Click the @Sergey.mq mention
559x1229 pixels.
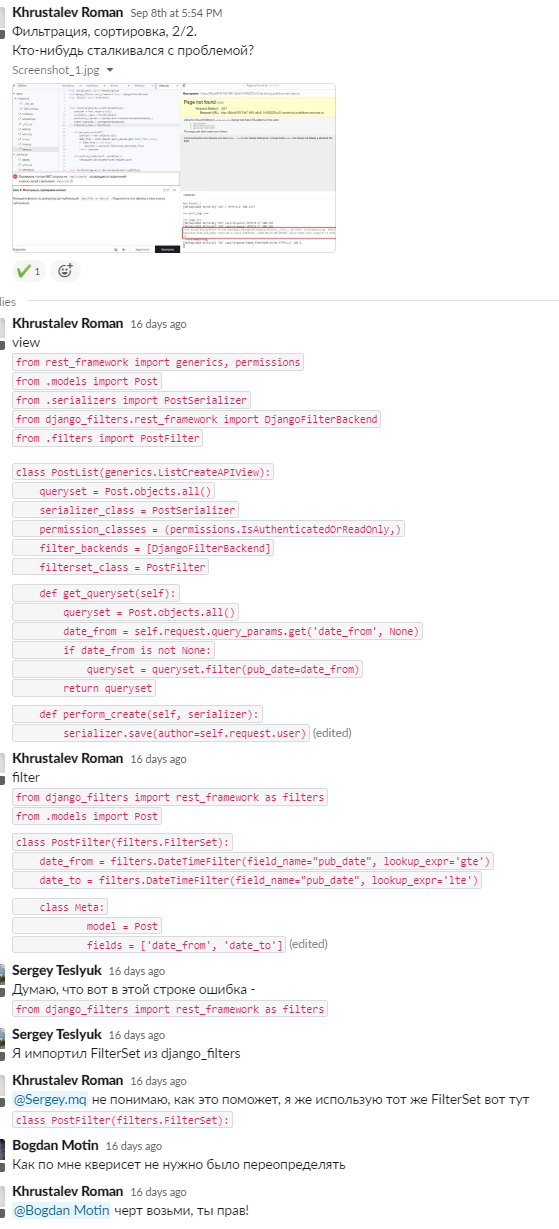pyautogui.click(x=50, y=1100)
